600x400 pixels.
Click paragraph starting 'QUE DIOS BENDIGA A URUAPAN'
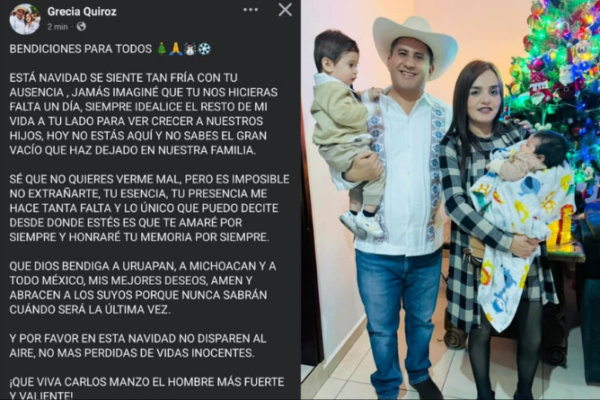[143, 288]
